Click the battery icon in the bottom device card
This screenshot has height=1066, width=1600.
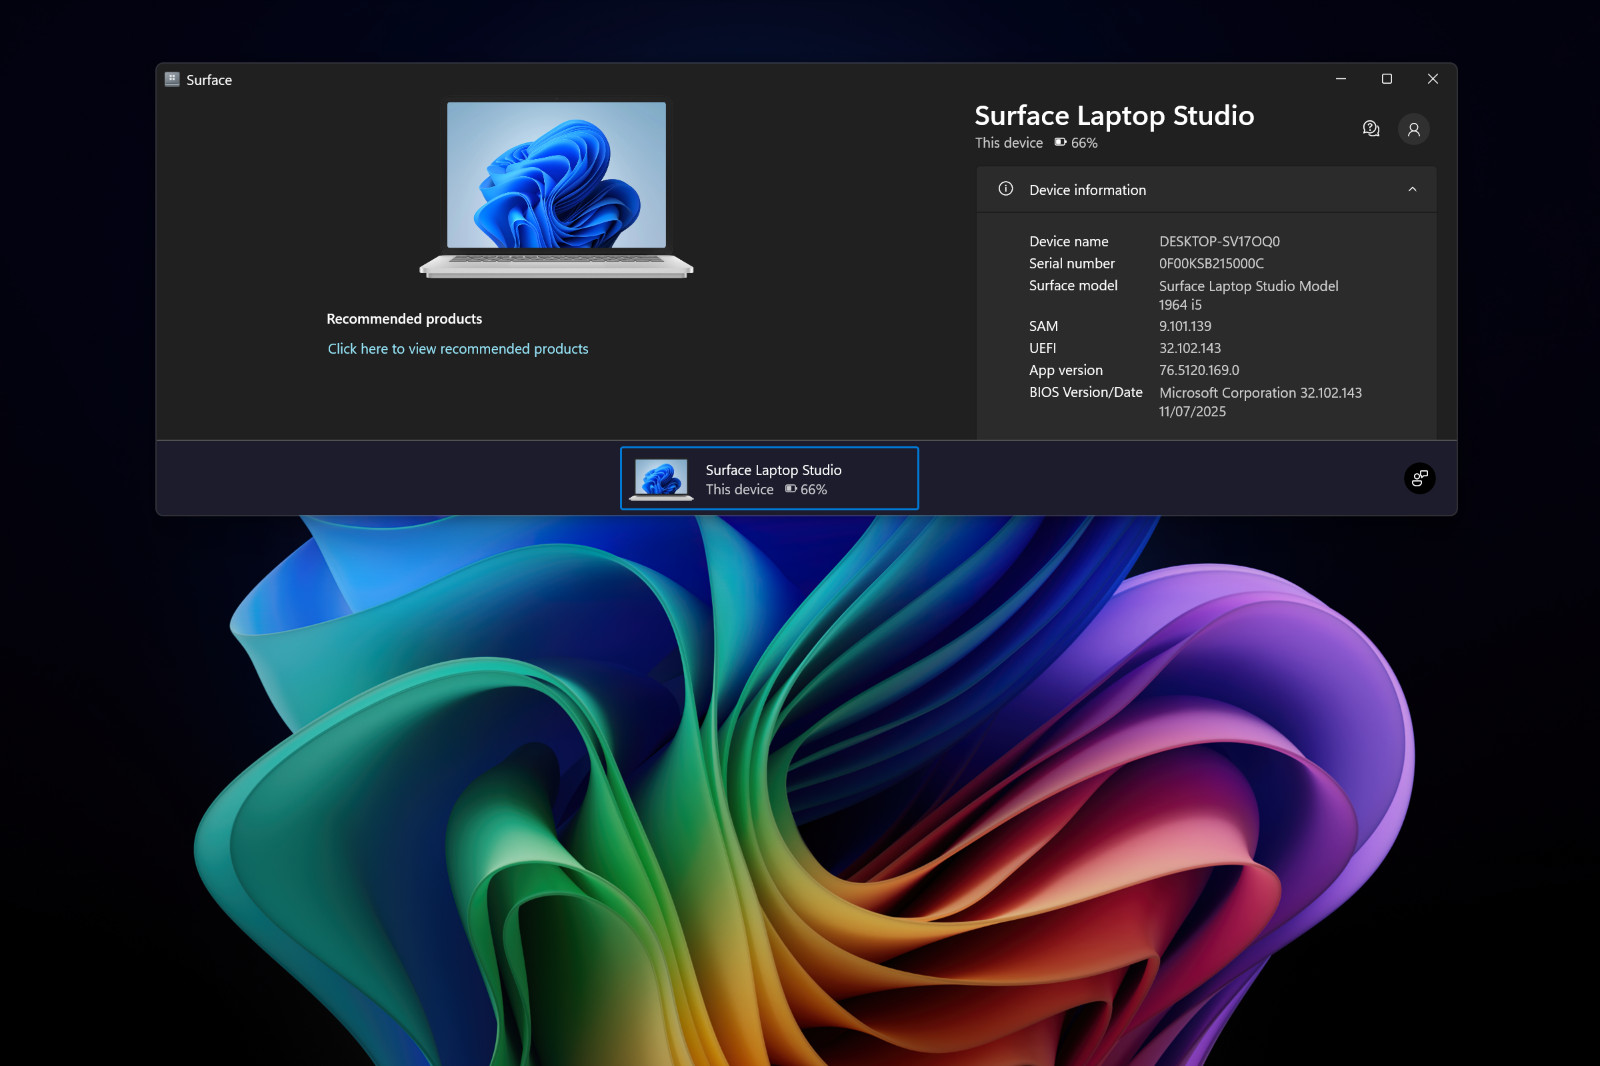coord(791,489)
